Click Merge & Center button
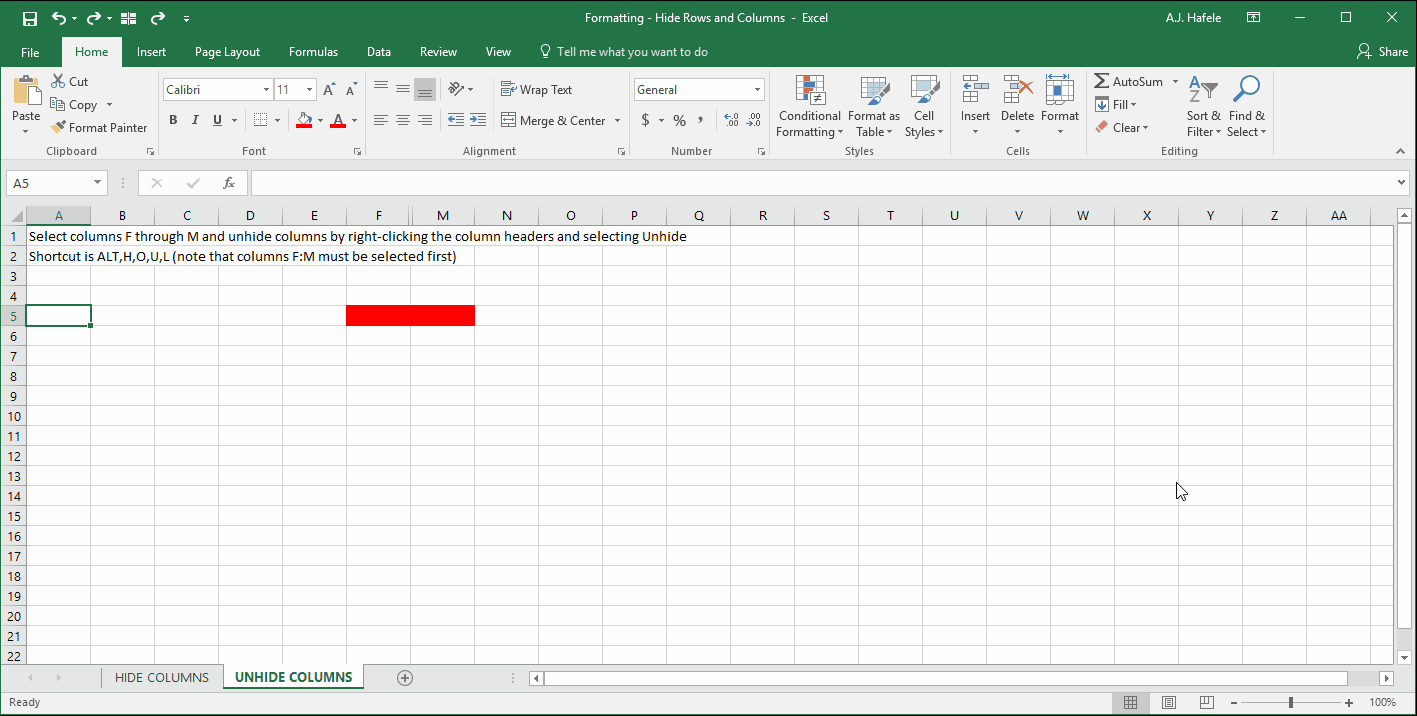The width and height of the screenshot is (1417, 716). pos(553,120)
